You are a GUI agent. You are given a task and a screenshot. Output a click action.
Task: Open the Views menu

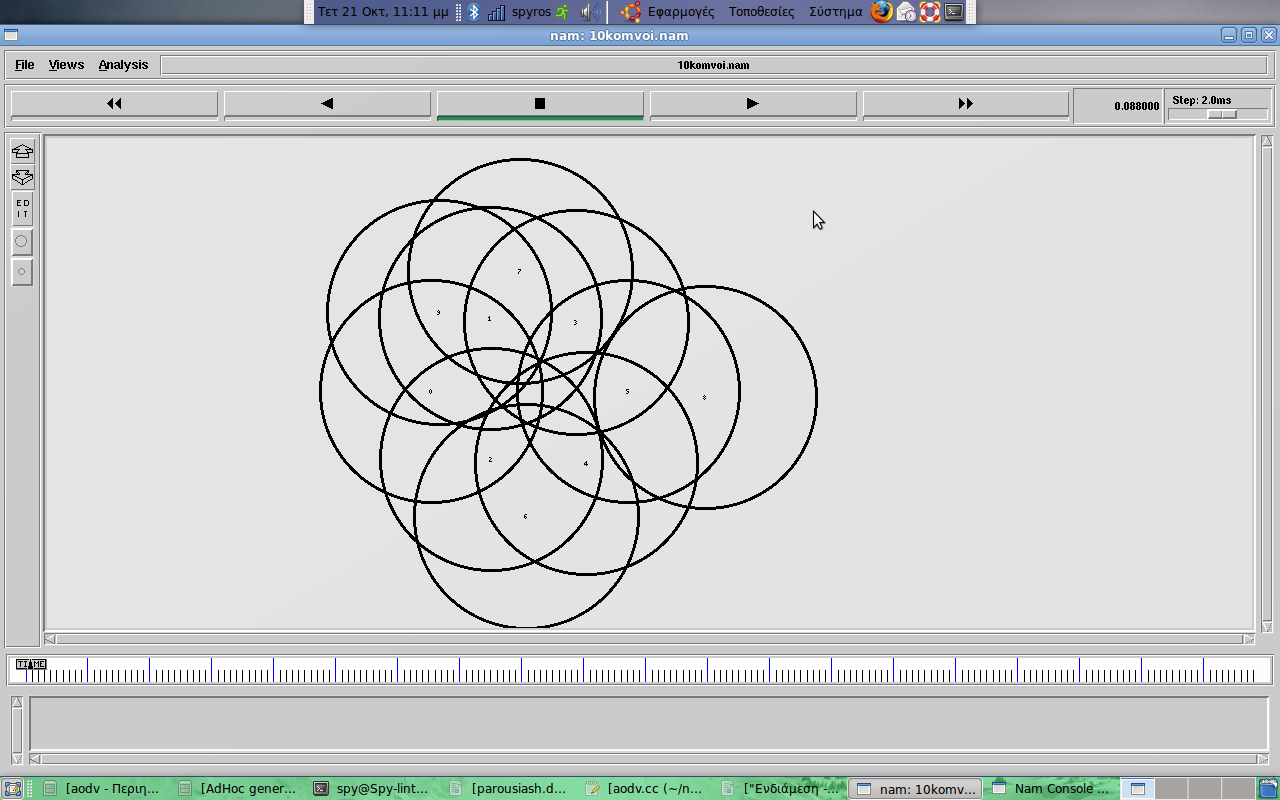(x=66, y=65)
